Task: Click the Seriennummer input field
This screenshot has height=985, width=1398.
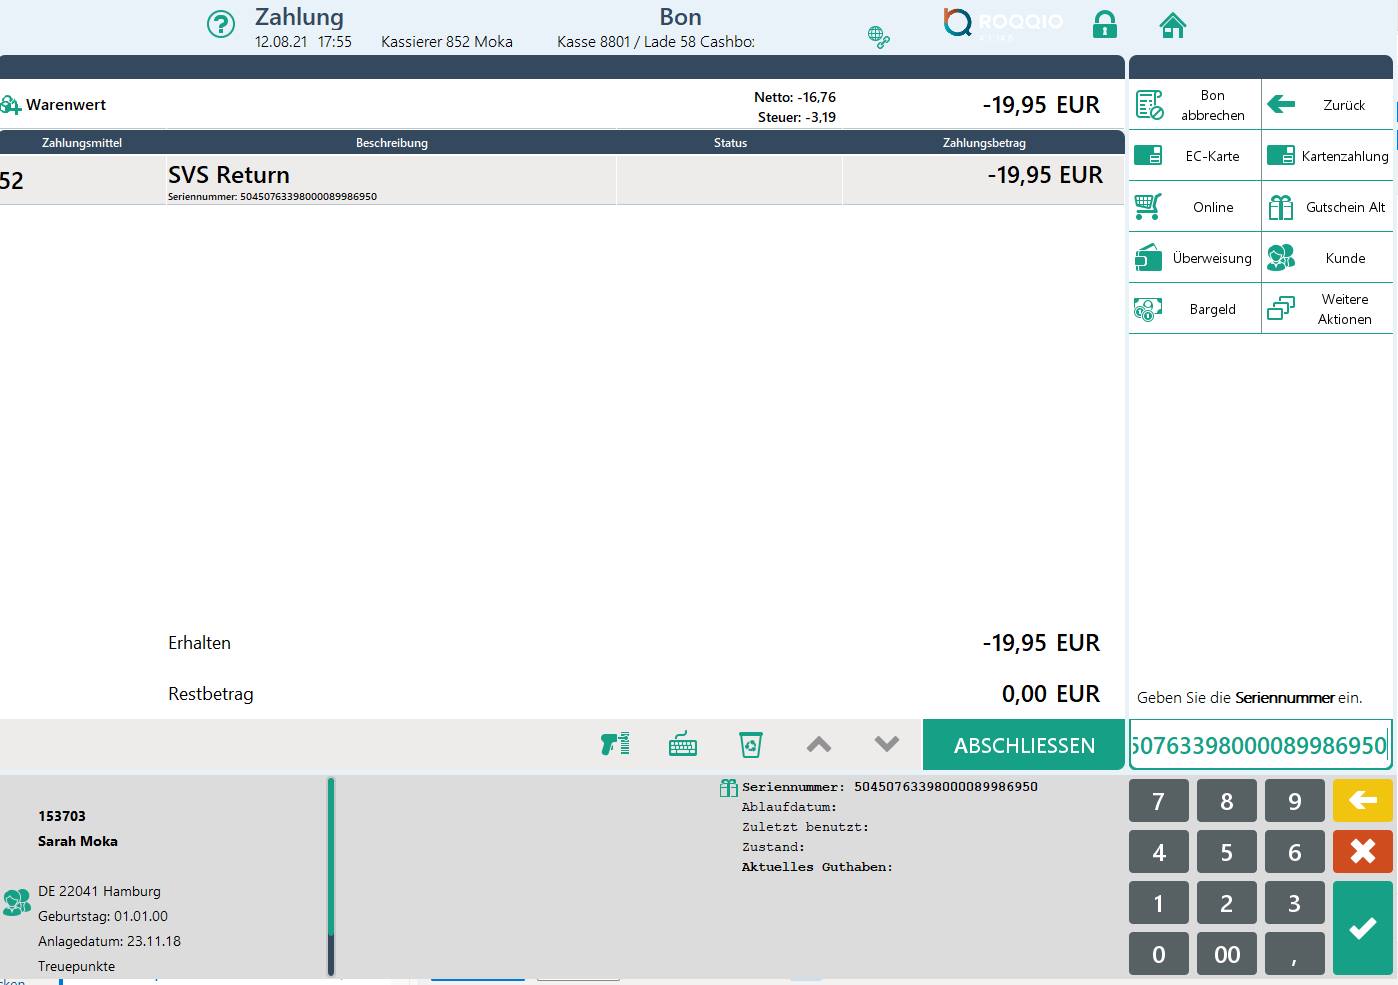Action: pos(1259,745)
